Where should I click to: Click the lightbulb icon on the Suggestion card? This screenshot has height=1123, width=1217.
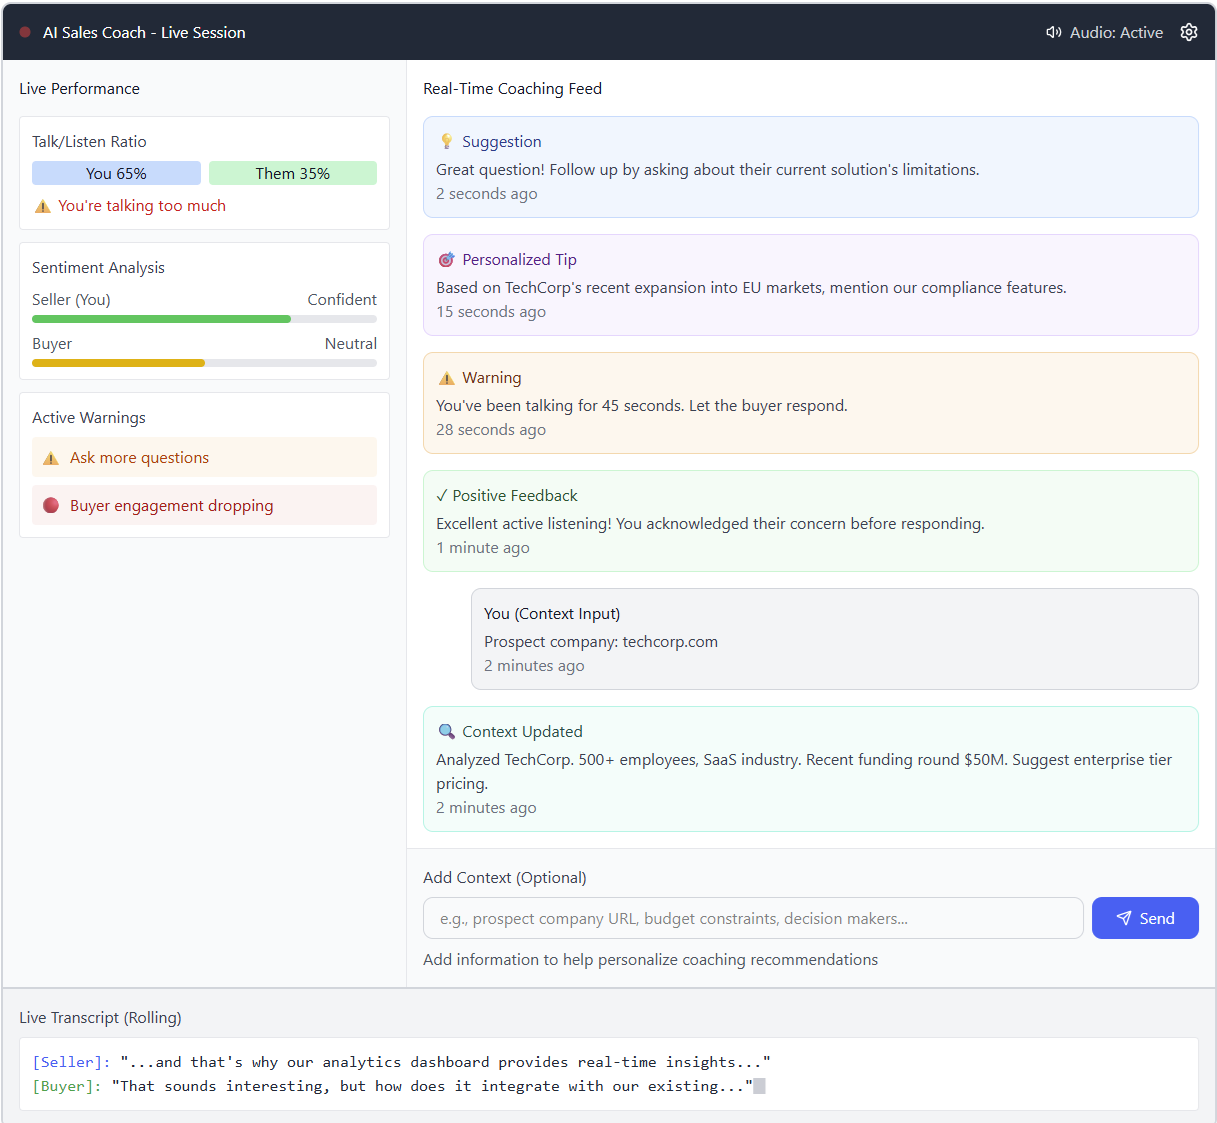tap(447, 141)
